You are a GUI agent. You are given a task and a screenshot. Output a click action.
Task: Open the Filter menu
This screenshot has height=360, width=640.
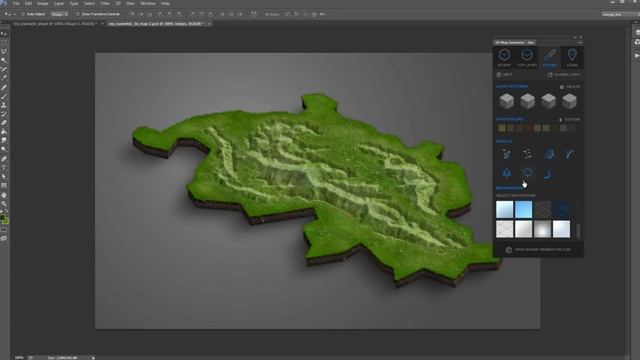[x=105, y=3]
